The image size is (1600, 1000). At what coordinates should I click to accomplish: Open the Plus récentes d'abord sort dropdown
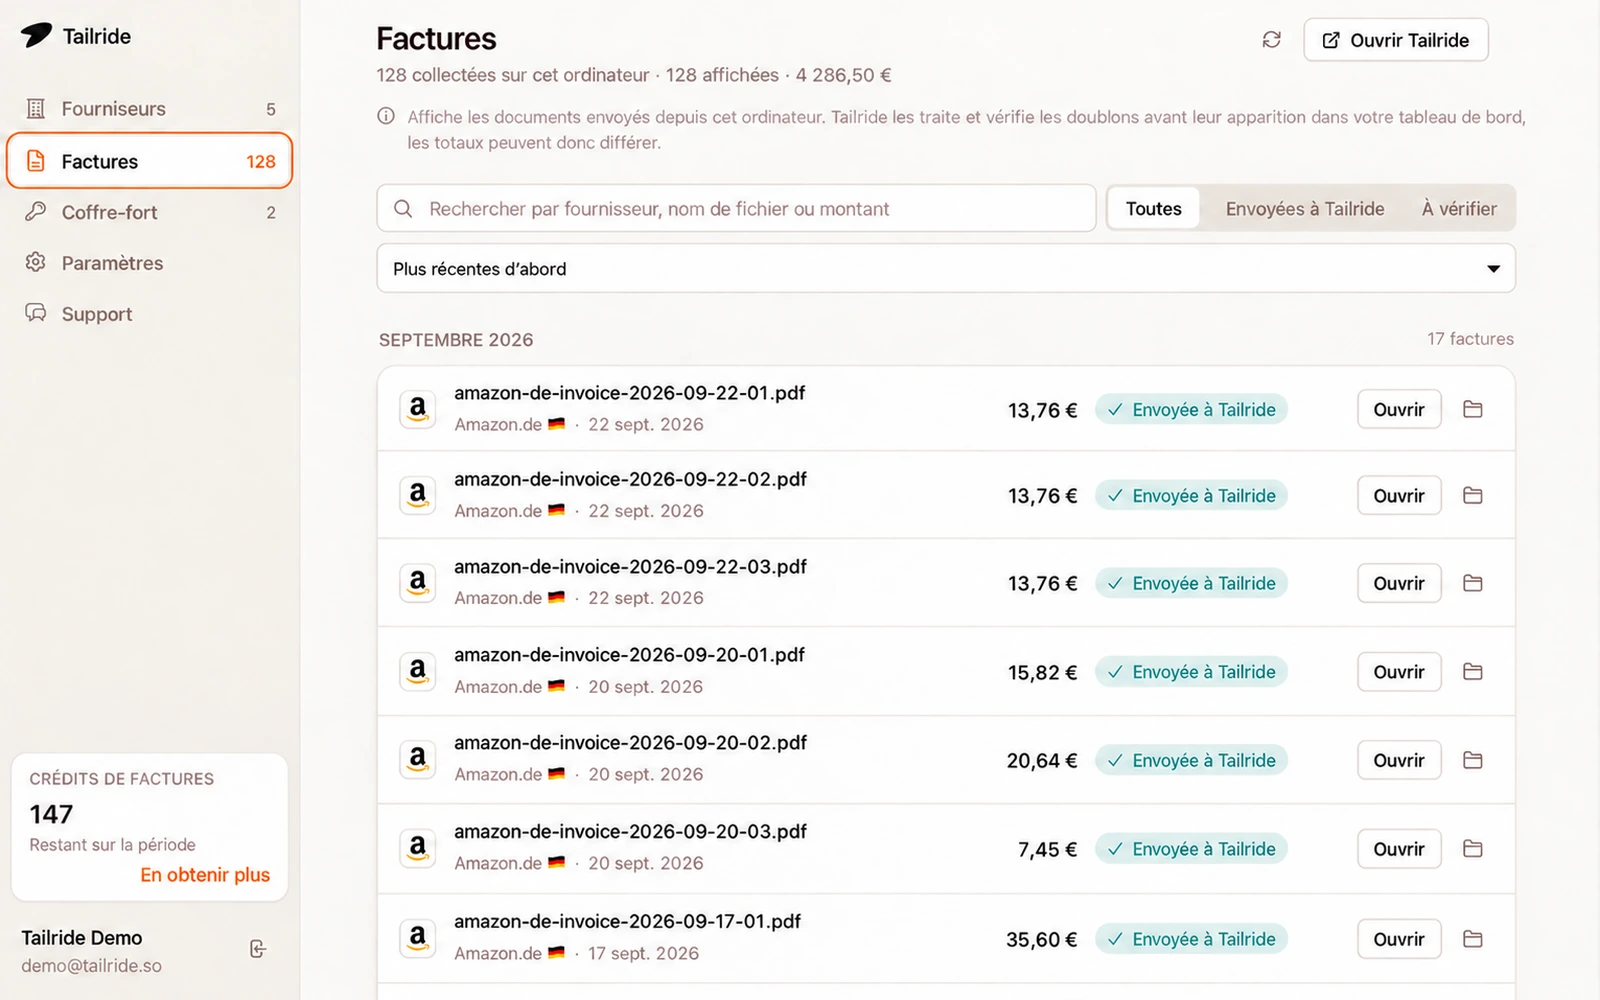point(946,268)
